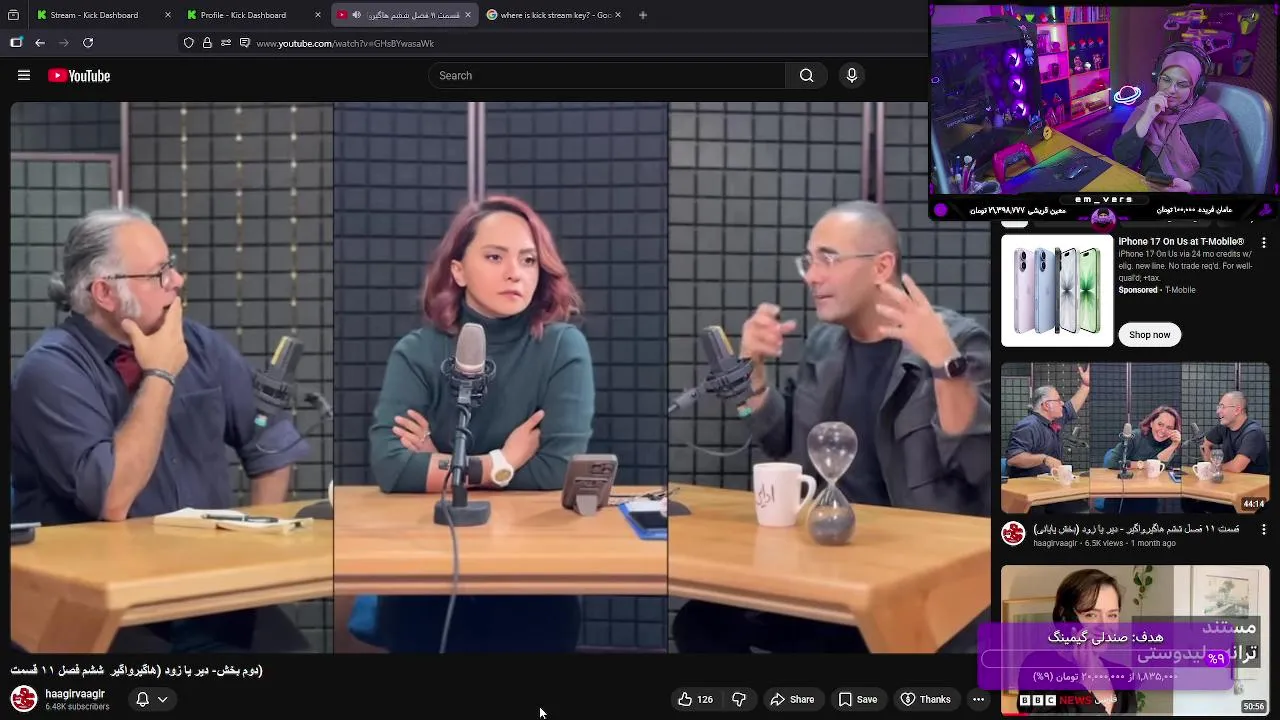Image resolution: width=1280 pixels, height=720 pixels.
Task: Start voice search with microphone icon
Action: [852, 76]
